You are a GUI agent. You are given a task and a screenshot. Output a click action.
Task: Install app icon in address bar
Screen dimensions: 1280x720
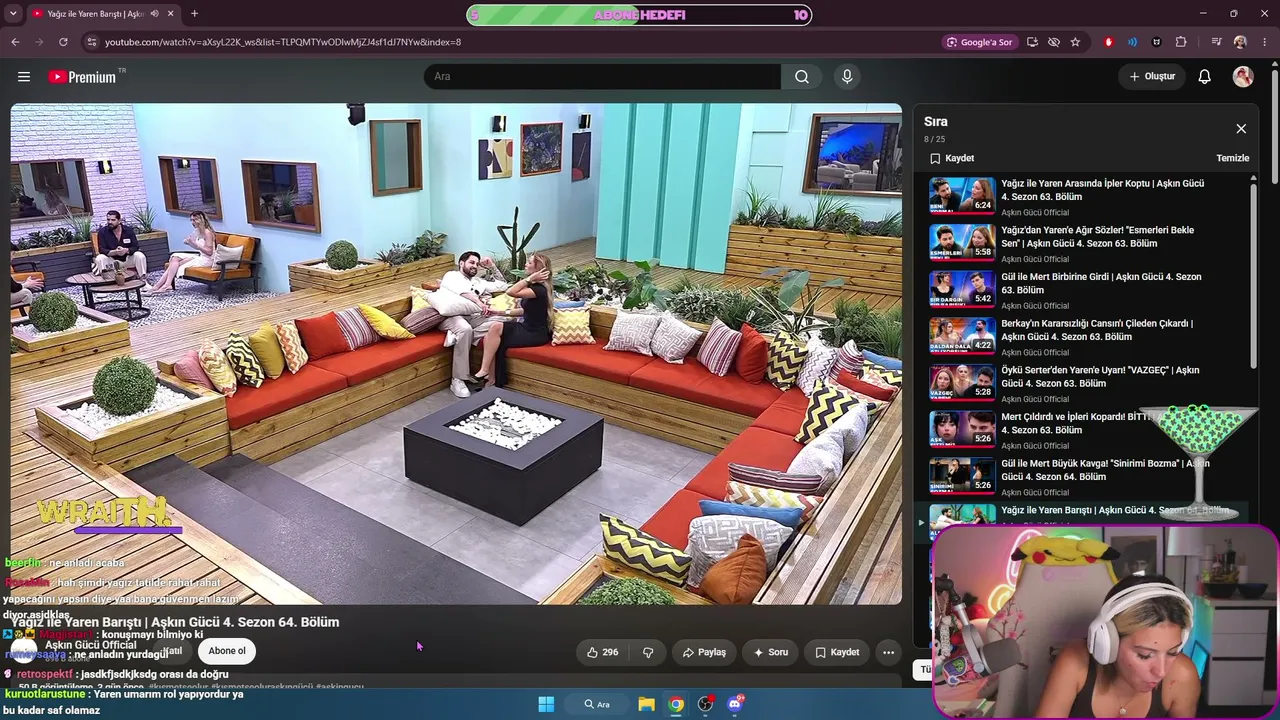tap(1032, 42)
